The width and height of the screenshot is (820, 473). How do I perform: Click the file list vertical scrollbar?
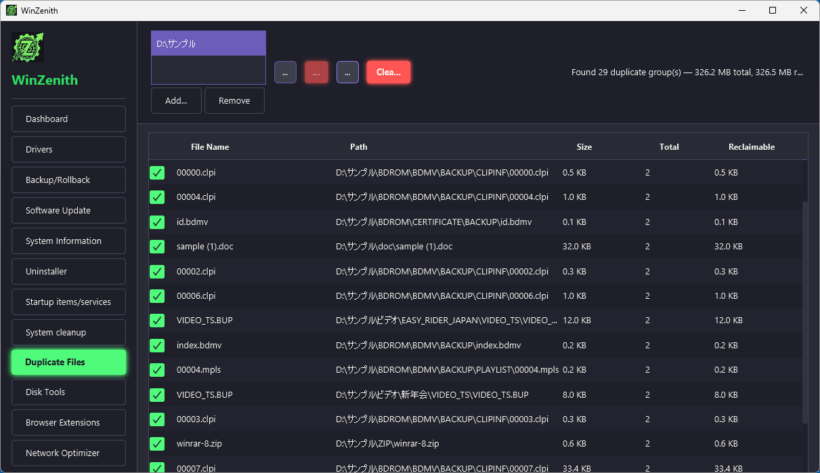pyautogui.click(x=804, y=312)
